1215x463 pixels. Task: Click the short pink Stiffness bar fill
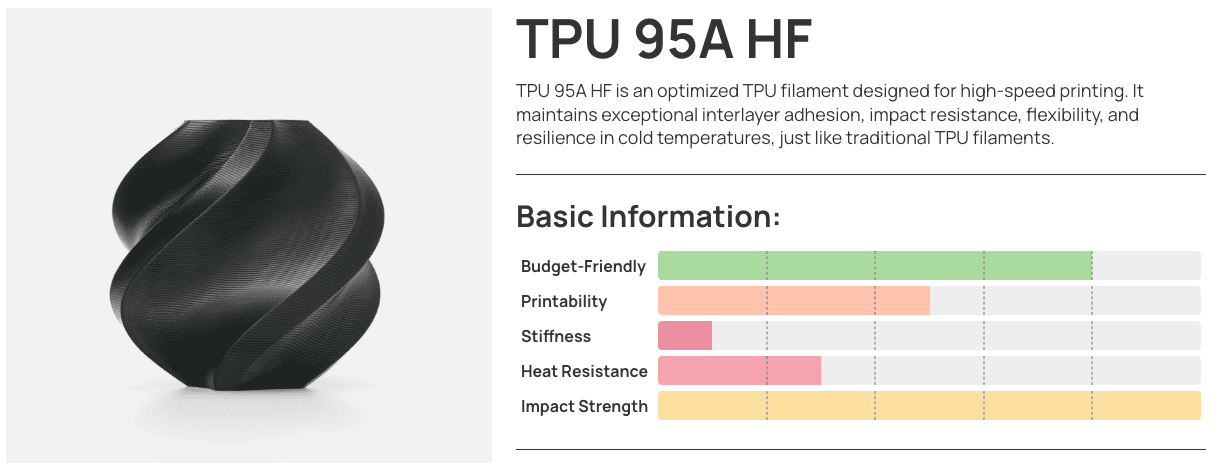pos(685,336)
